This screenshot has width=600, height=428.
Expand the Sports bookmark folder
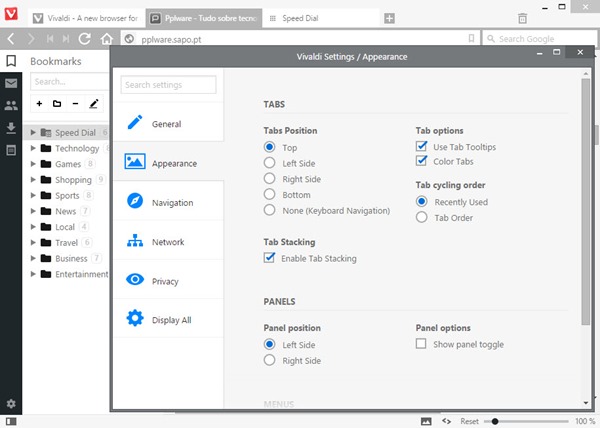[x=33, y=195]
